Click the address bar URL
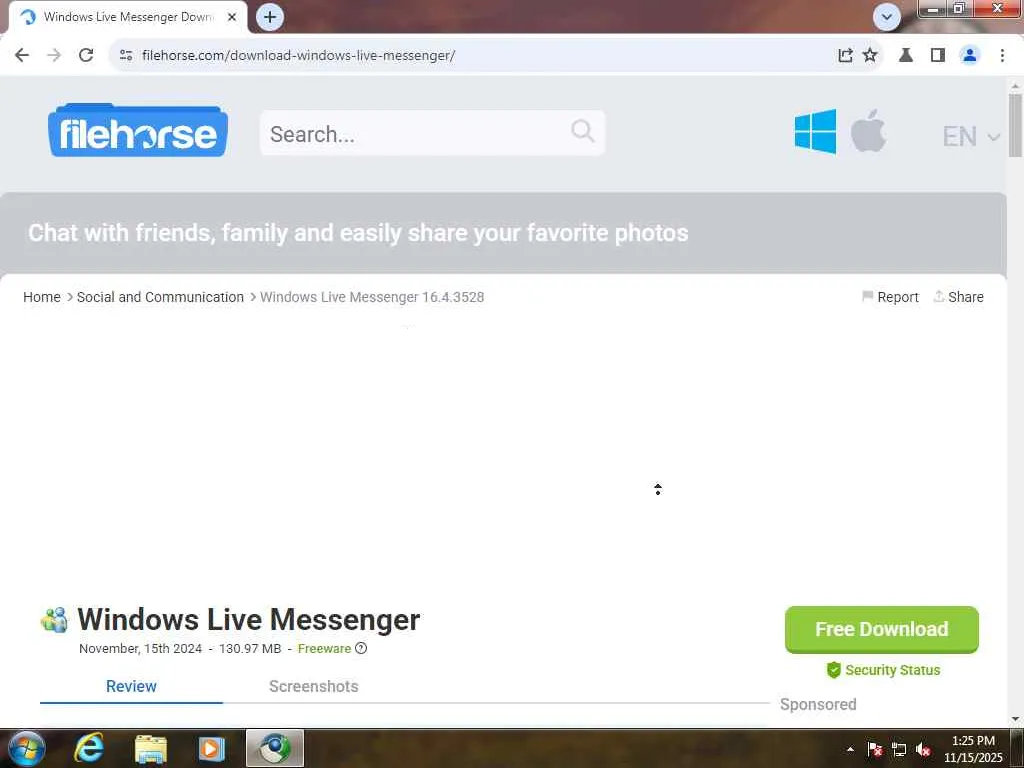Screen dimensions: 1024x768 298,56
